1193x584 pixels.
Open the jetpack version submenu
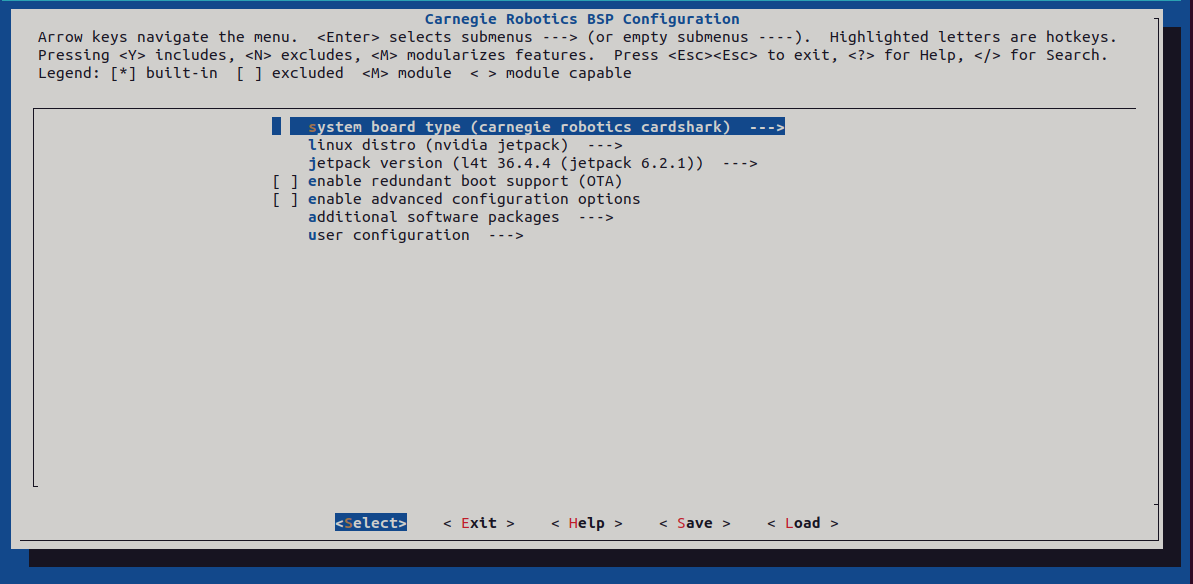pyautogui.click(x=533, y=163)
